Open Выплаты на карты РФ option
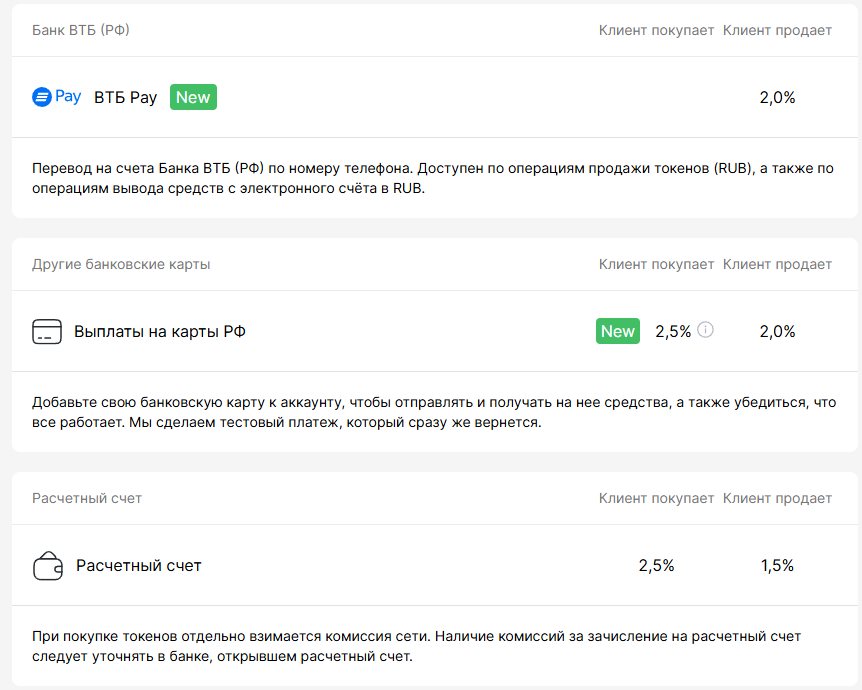Screen dimensions: 862x690 point(160,332)
